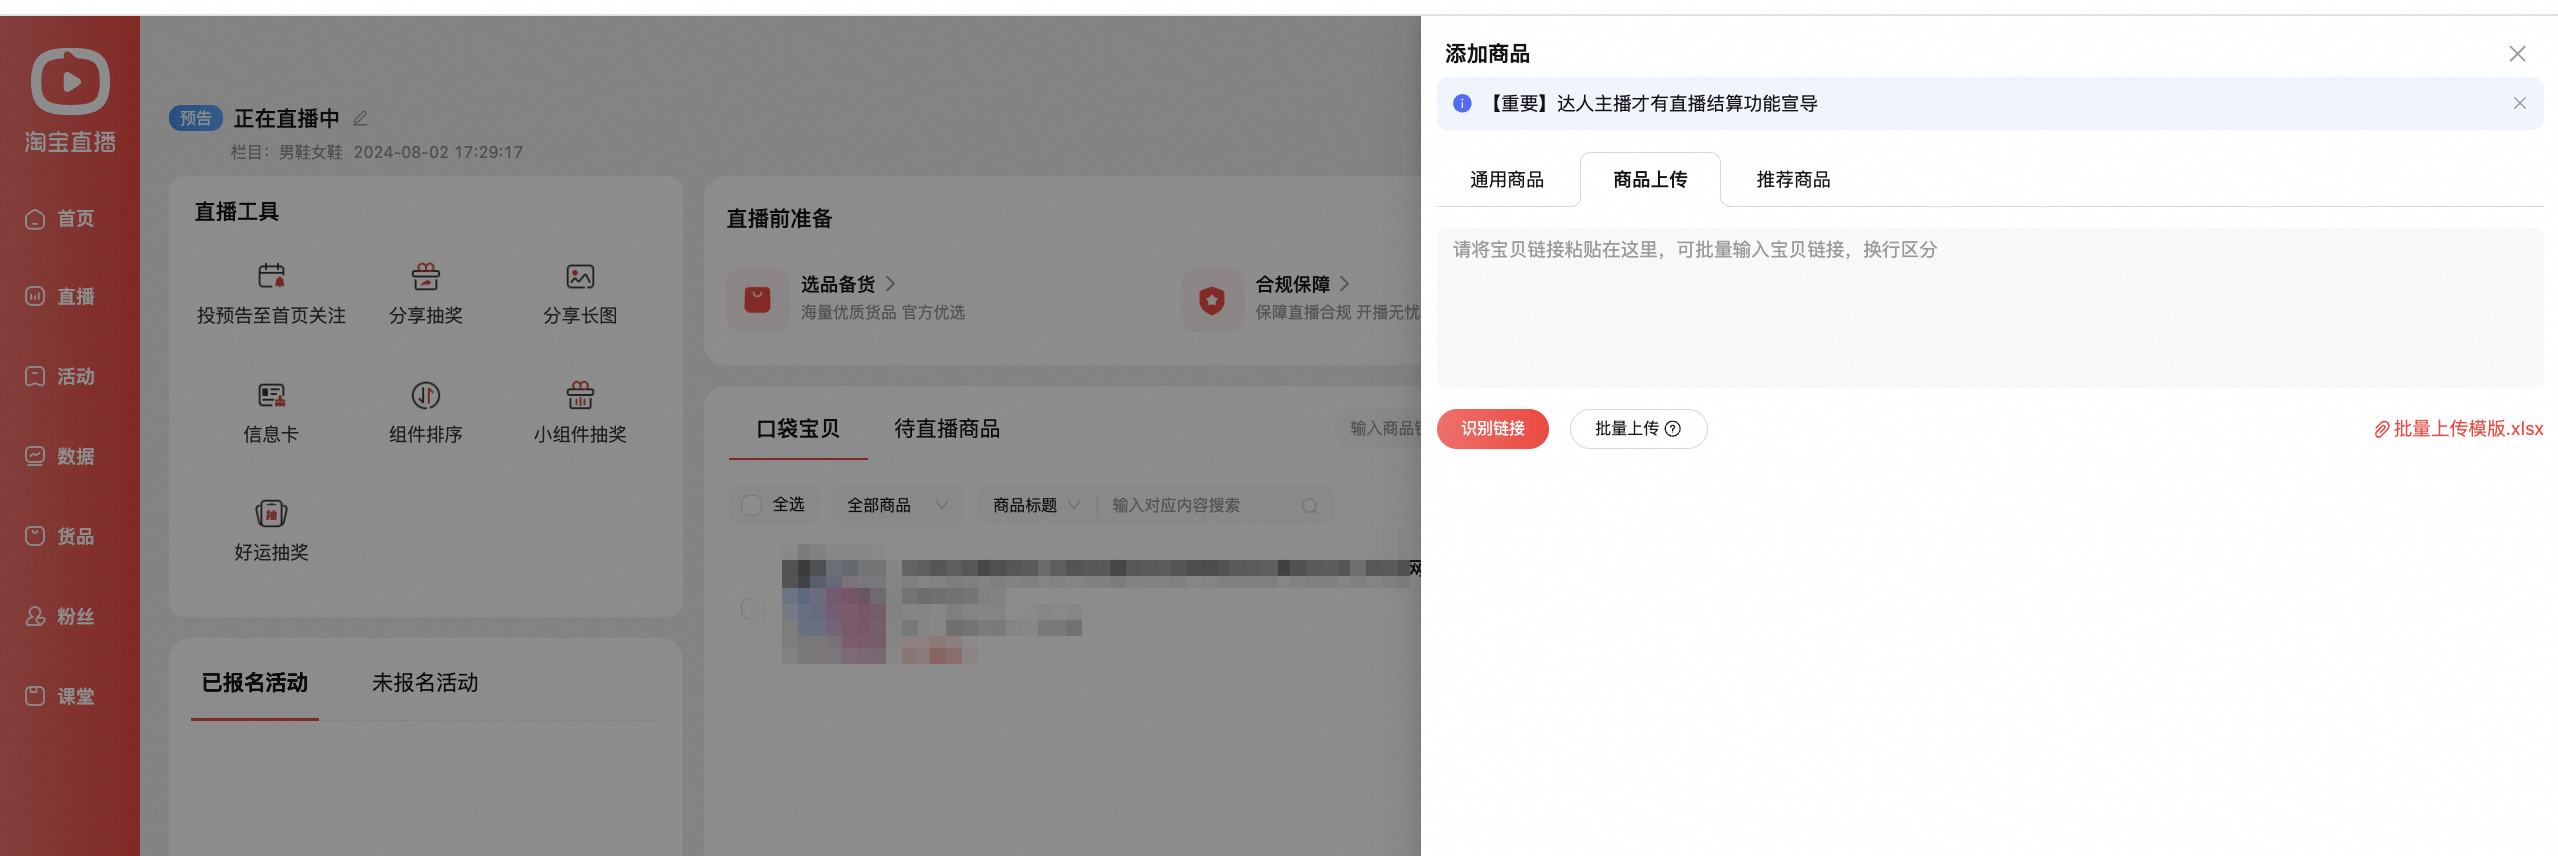Click the 直播前准备 heading
Viewport: 2558px width, 856px height.
point(779,219)
